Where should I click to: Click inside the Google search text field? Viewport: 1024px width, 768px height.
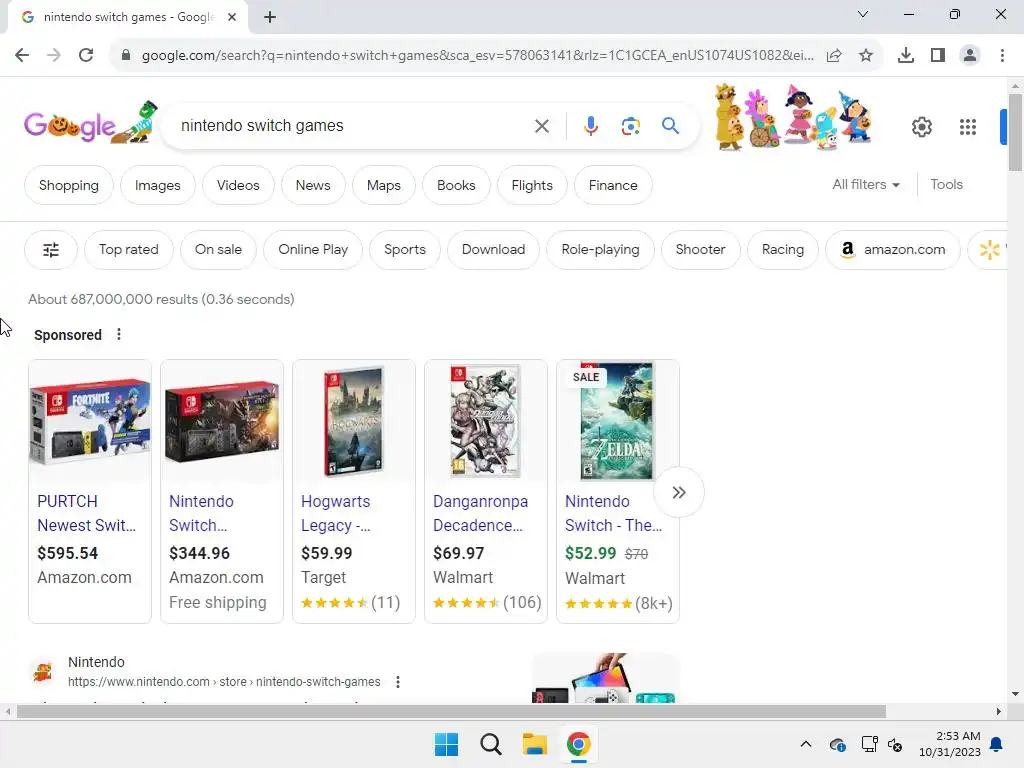point(353,125)
